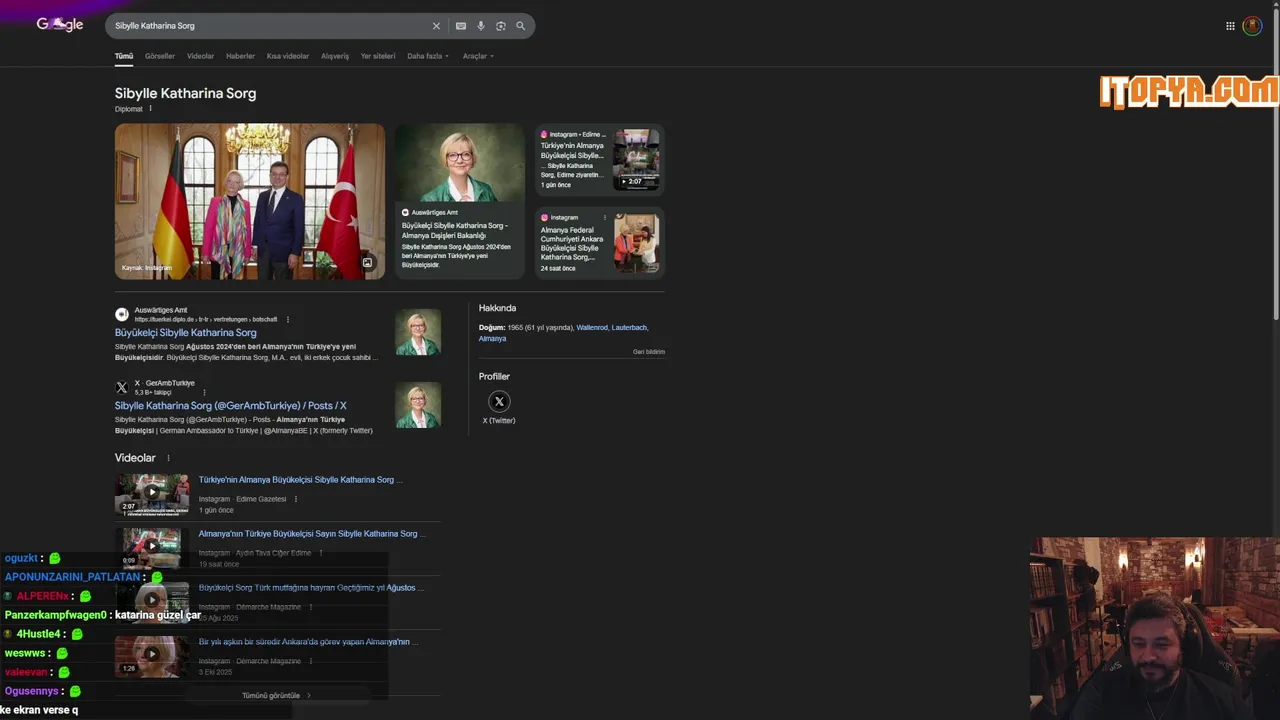Screen dimensions: 1280x720
Task: Go to the Google home logo
Action: coord(60,25)
